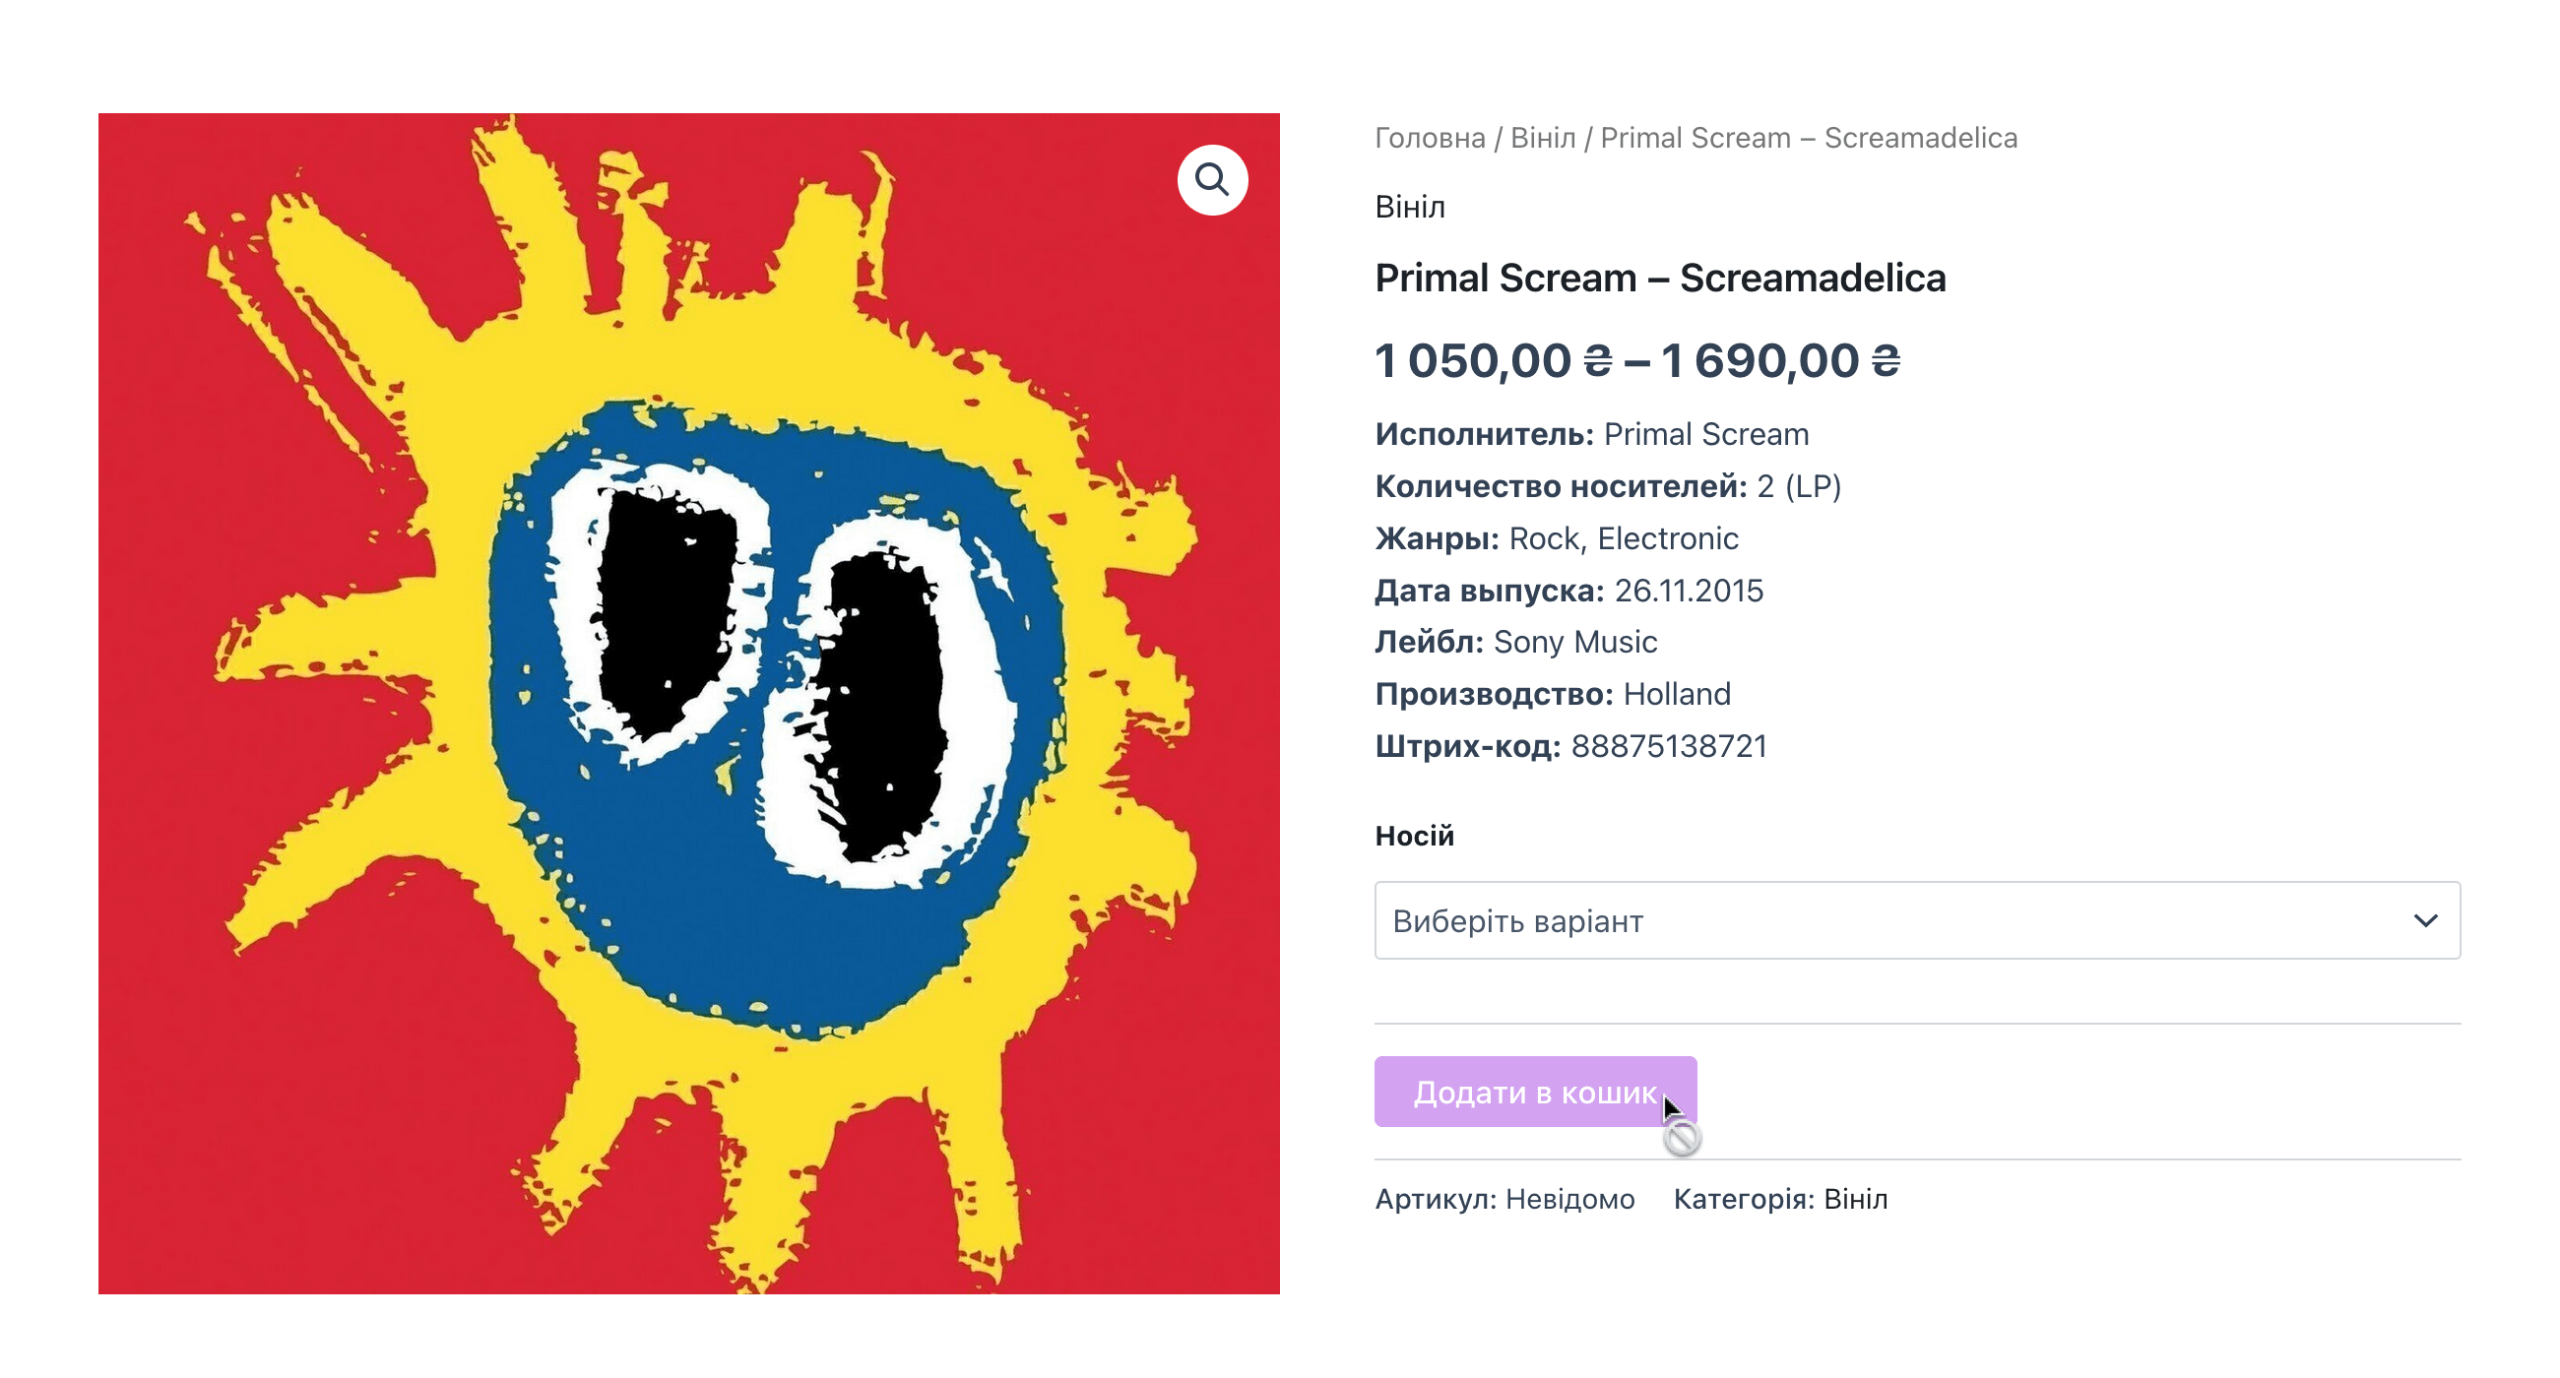
Task: Open the magnifier zoom icon on the album cover
Action: tap(1212, 180)
